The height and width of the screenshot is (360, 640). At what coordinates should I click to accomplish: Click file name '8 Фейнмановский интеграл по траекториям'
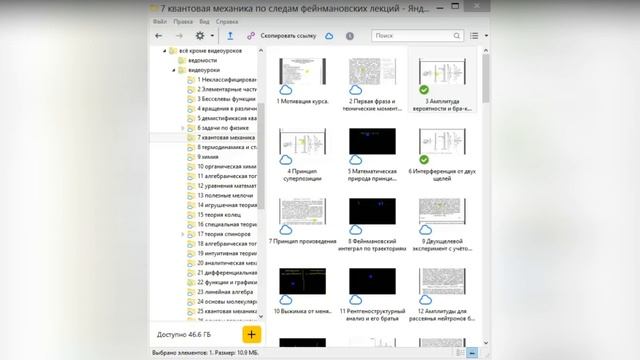(x=372, y=245)
